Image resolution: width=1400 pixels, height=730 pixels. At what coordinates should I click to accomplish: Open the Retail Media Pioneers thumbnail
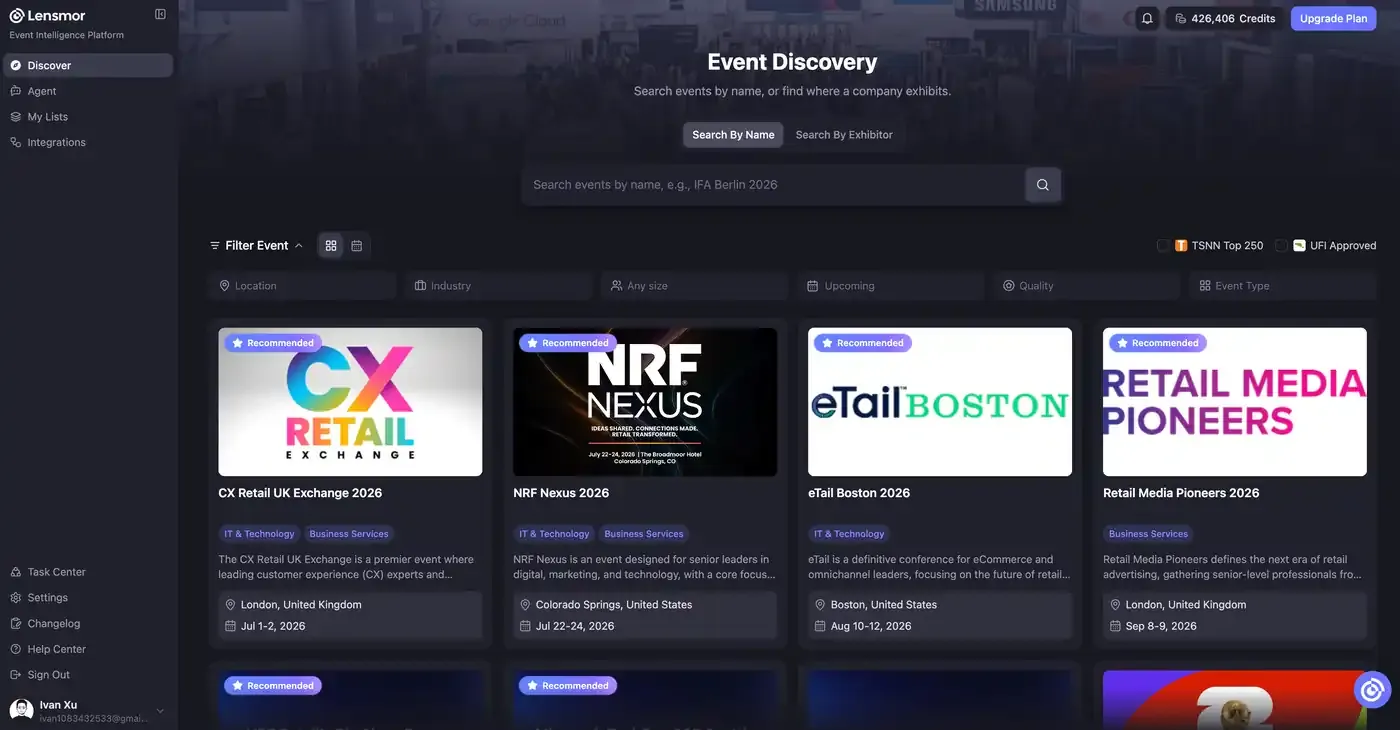pos(1235,402)
